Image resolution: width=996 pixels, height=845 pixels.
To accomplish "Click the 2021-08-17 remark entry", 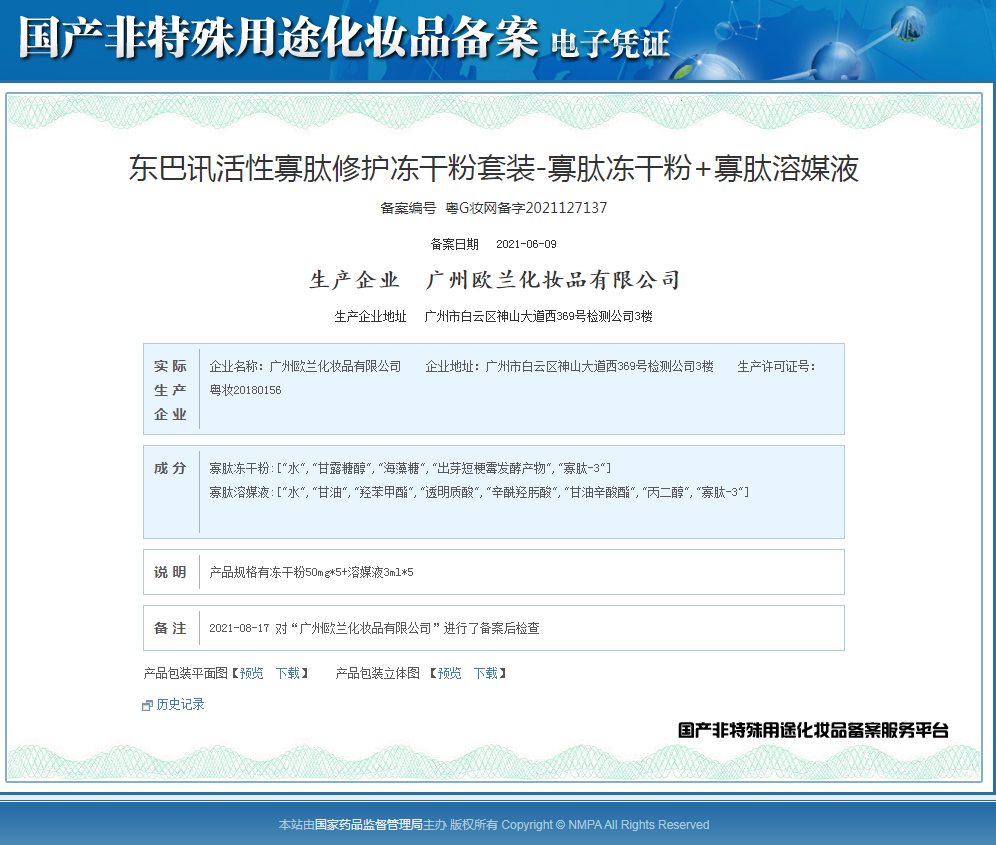I will coord(374,628).
